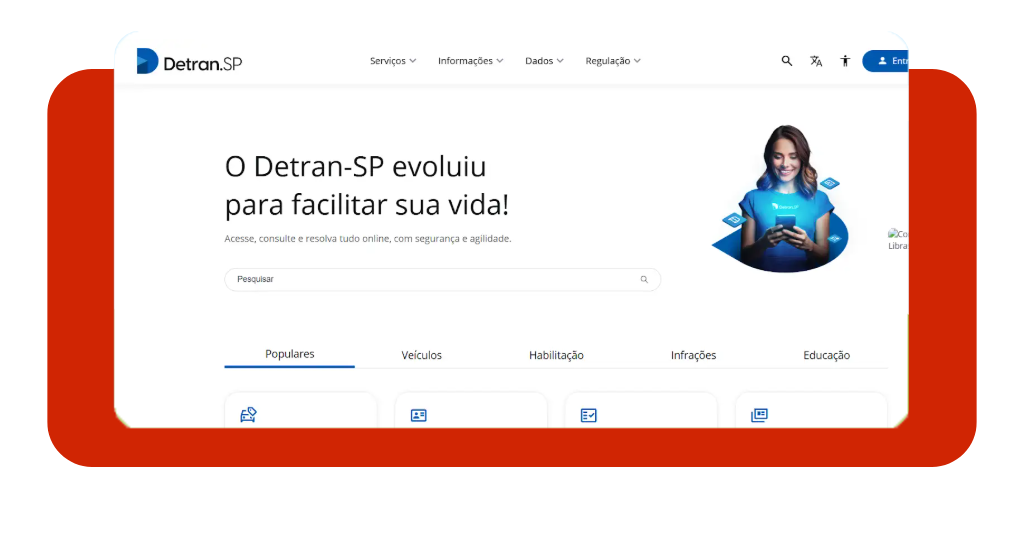Expand the Dados dropdown menu
The image size is (1024, 536).
(544, 61)
